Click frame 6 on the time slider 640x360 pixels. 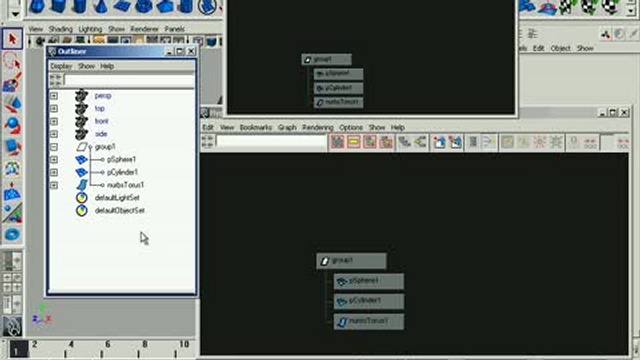point(107,344)
